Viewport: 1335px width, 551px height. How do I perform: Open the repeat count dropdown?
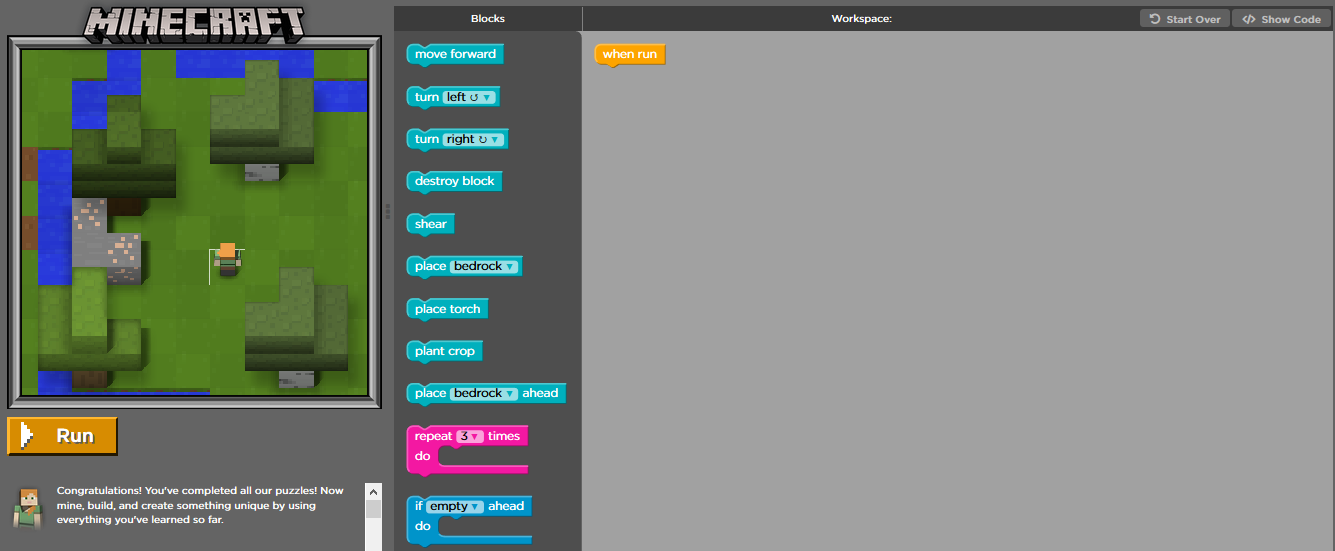[x=469, y=436]
